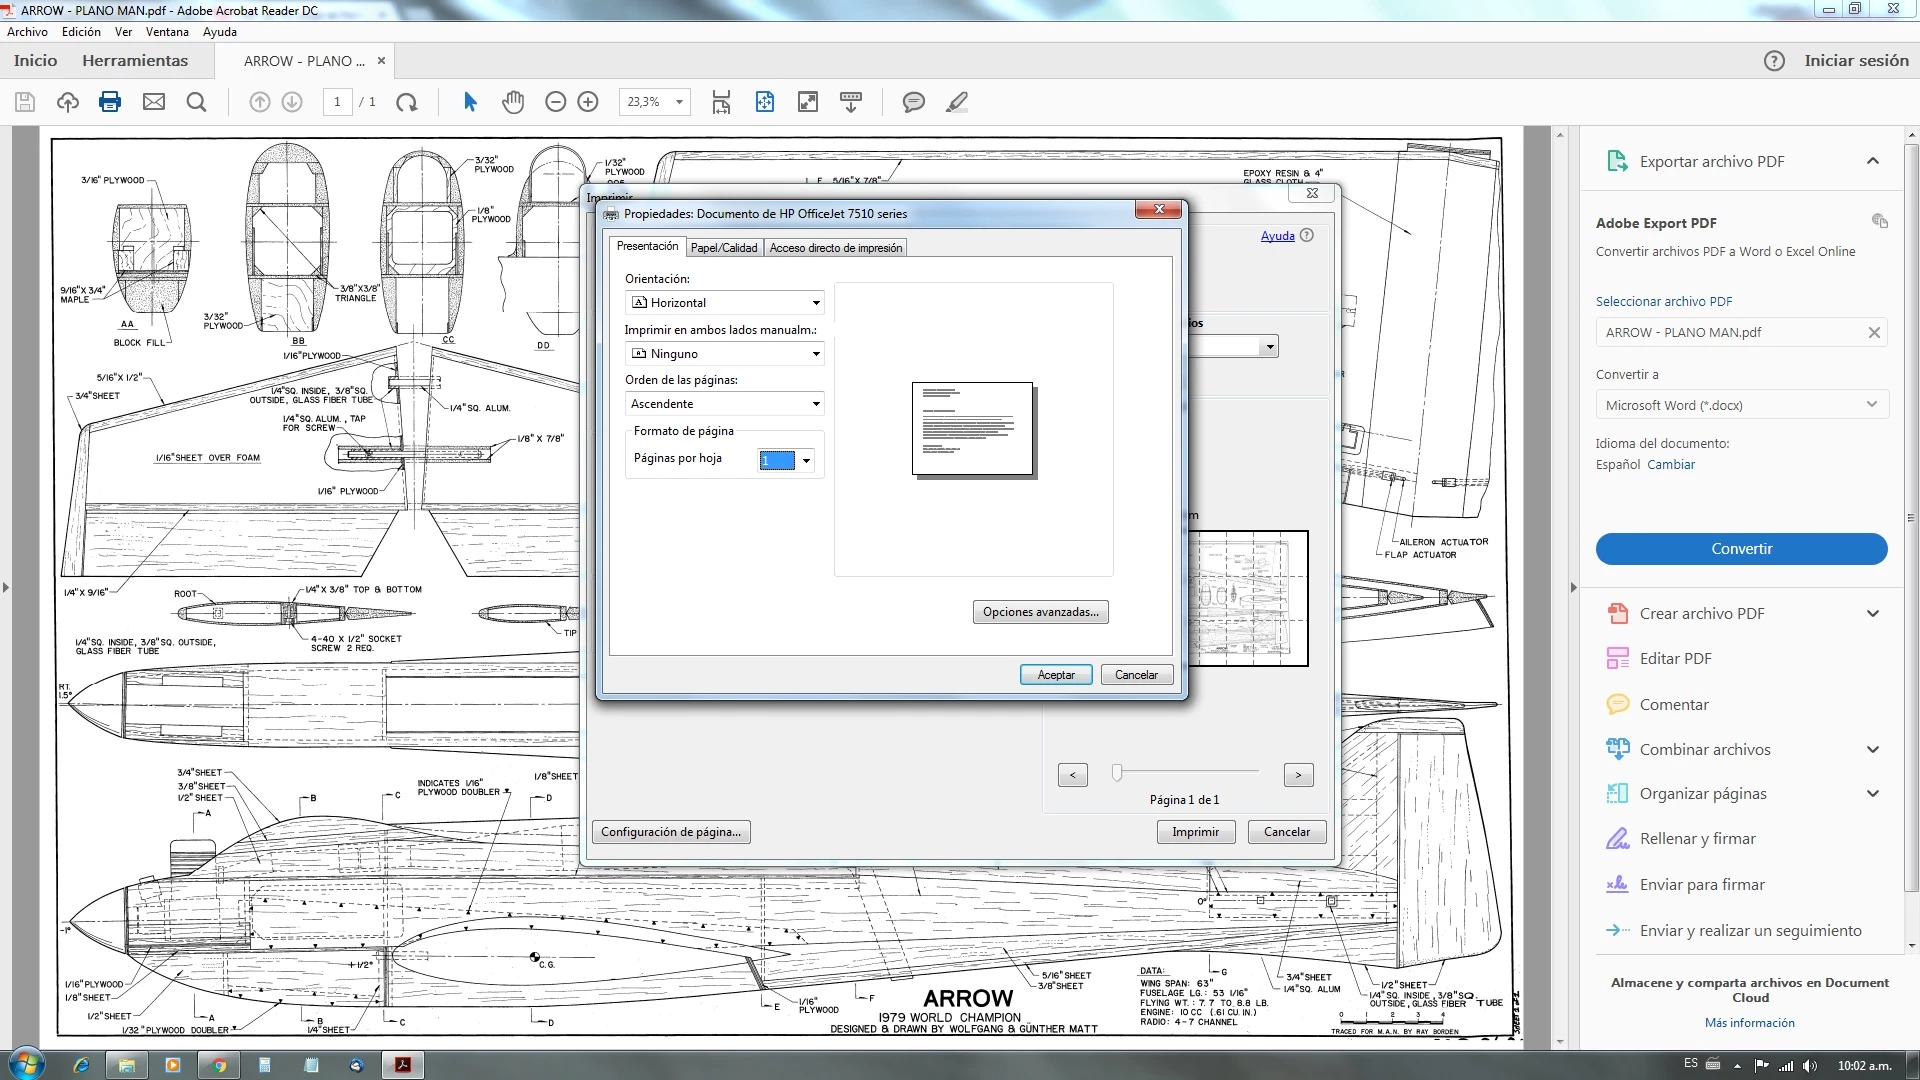This screenshot has width=1920, height=1080.
Task: Click the page number input field
Action: (x=338, y=102)
